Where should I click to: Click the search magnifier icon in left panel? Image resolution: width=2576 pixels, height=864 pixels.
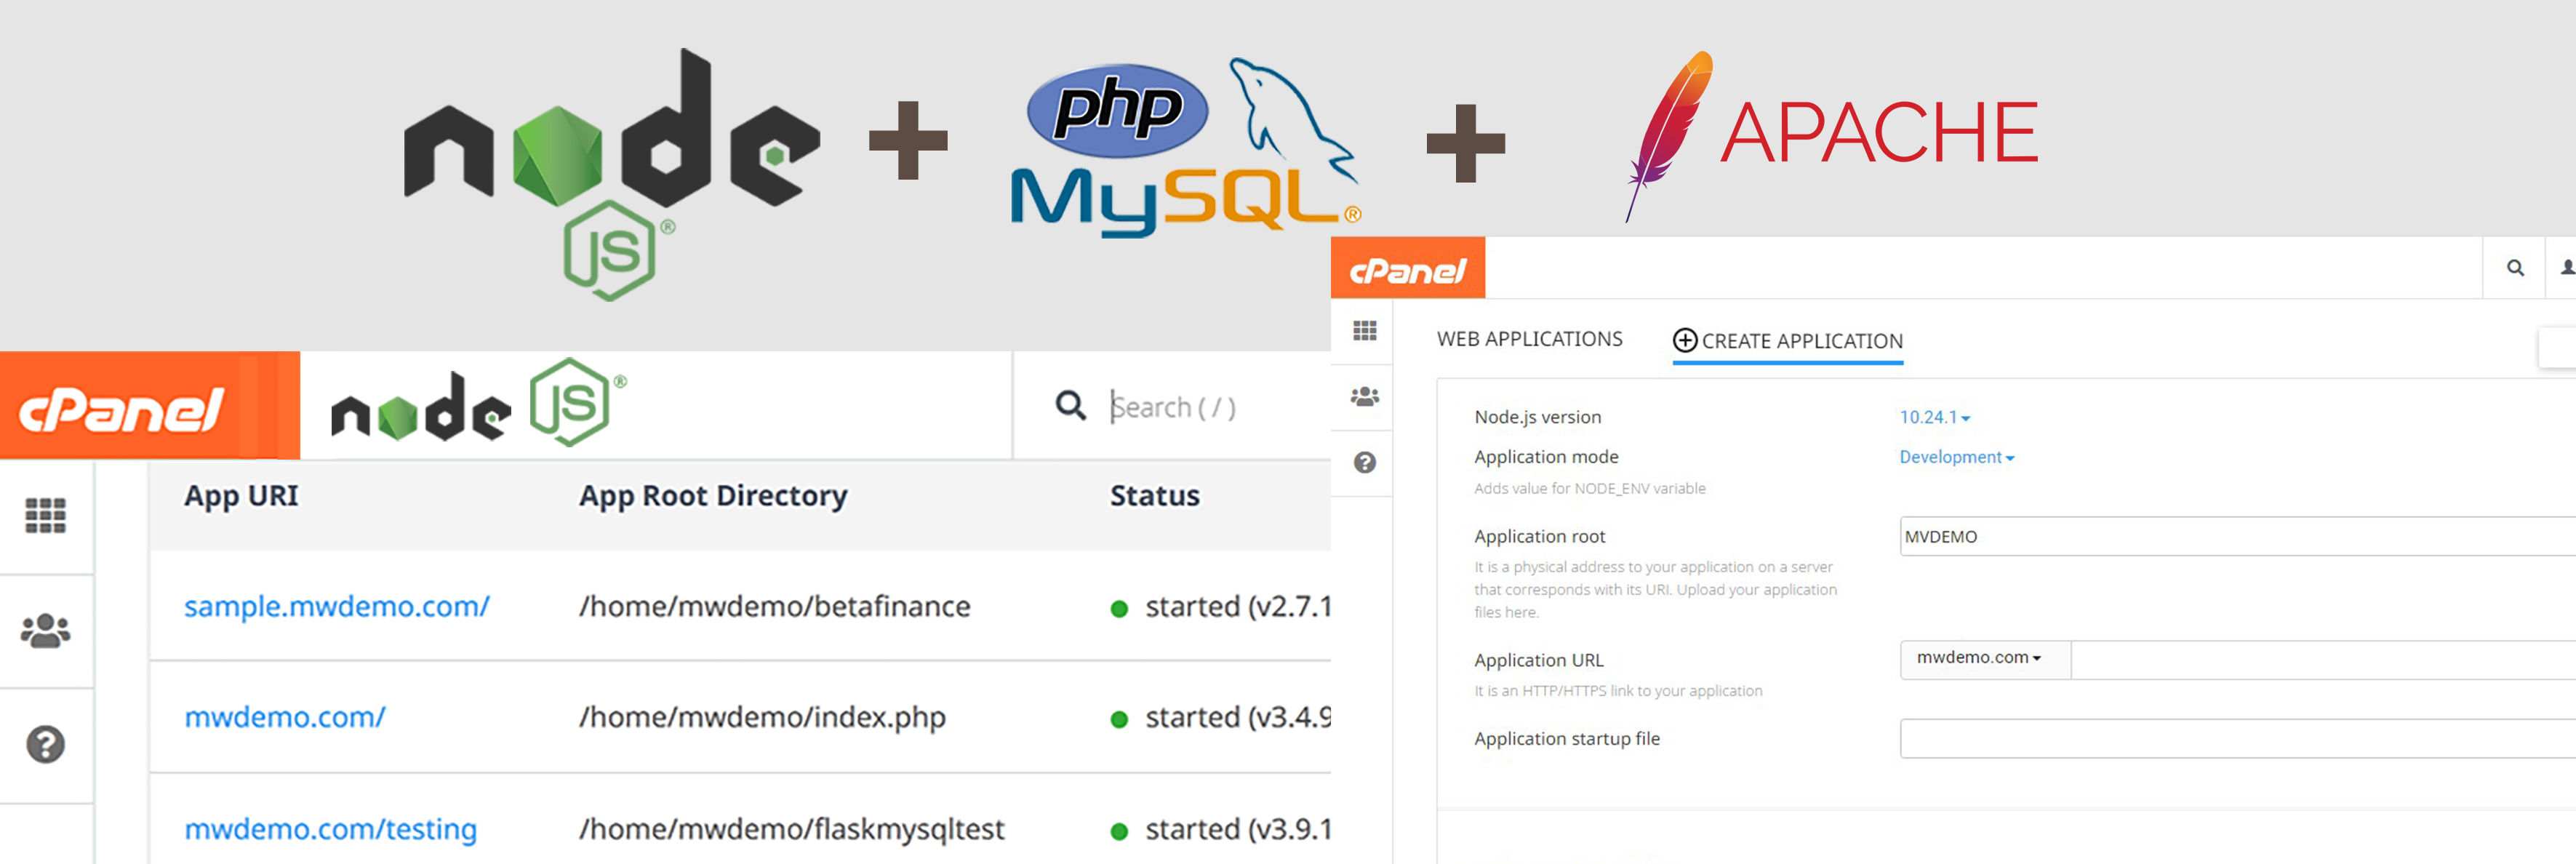point(1070,405)
